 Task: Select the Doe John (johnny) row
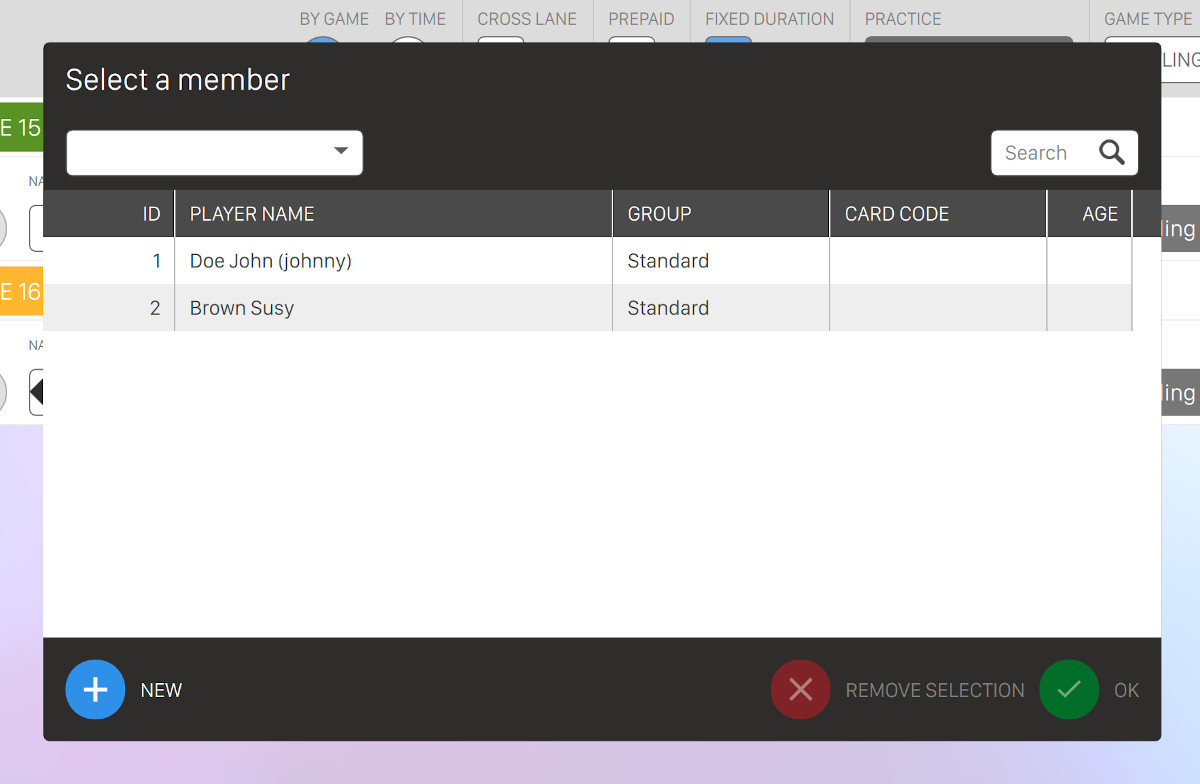[270, 261]
